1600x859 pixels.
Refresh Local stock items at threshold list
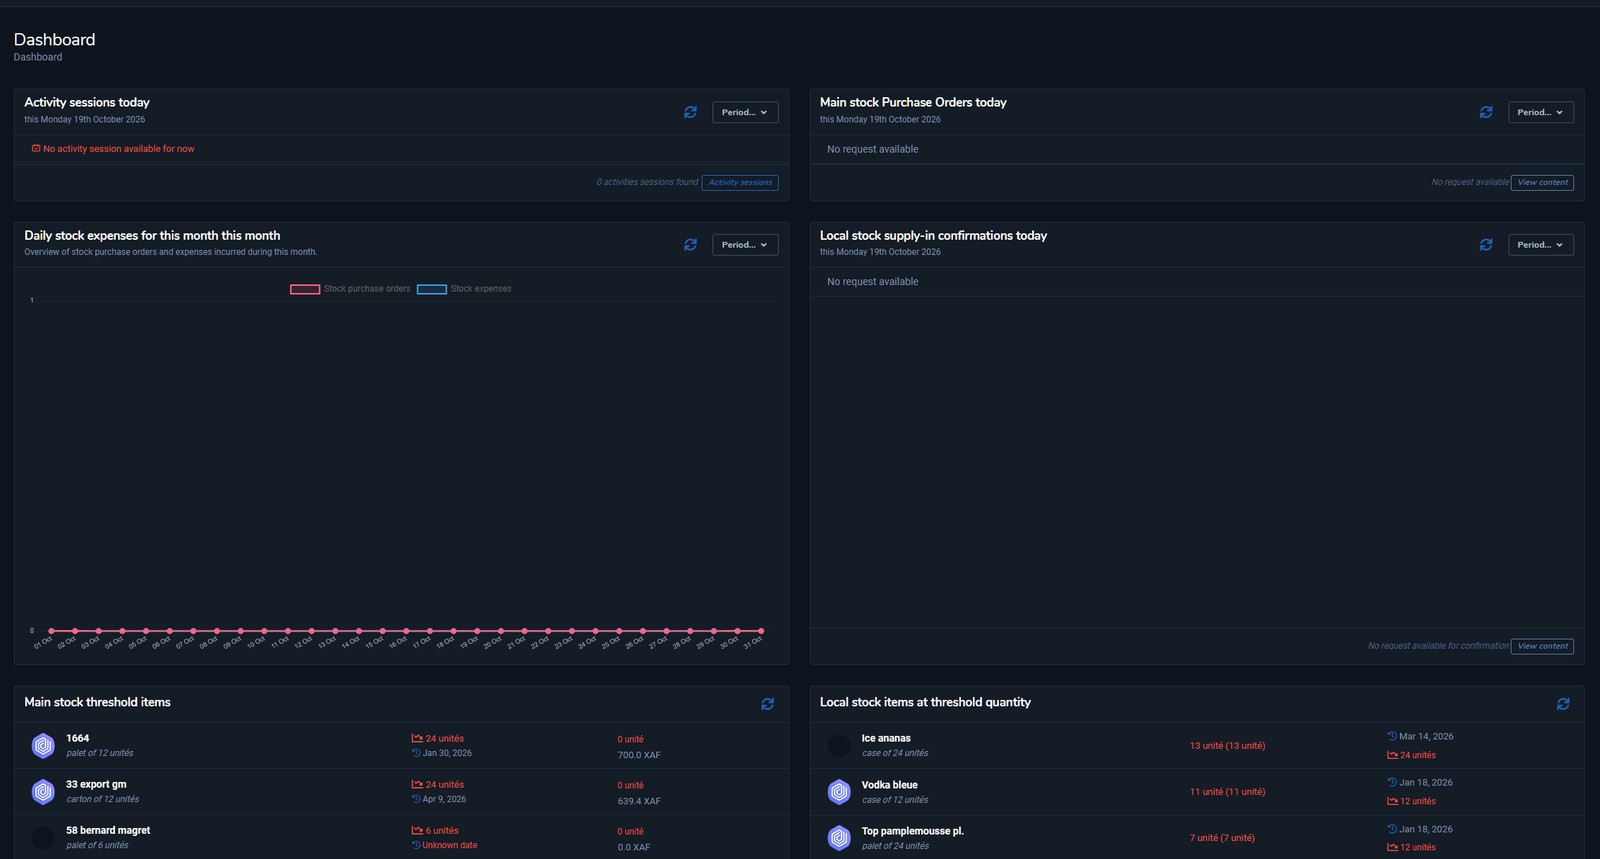click(x=1563, y=704)
